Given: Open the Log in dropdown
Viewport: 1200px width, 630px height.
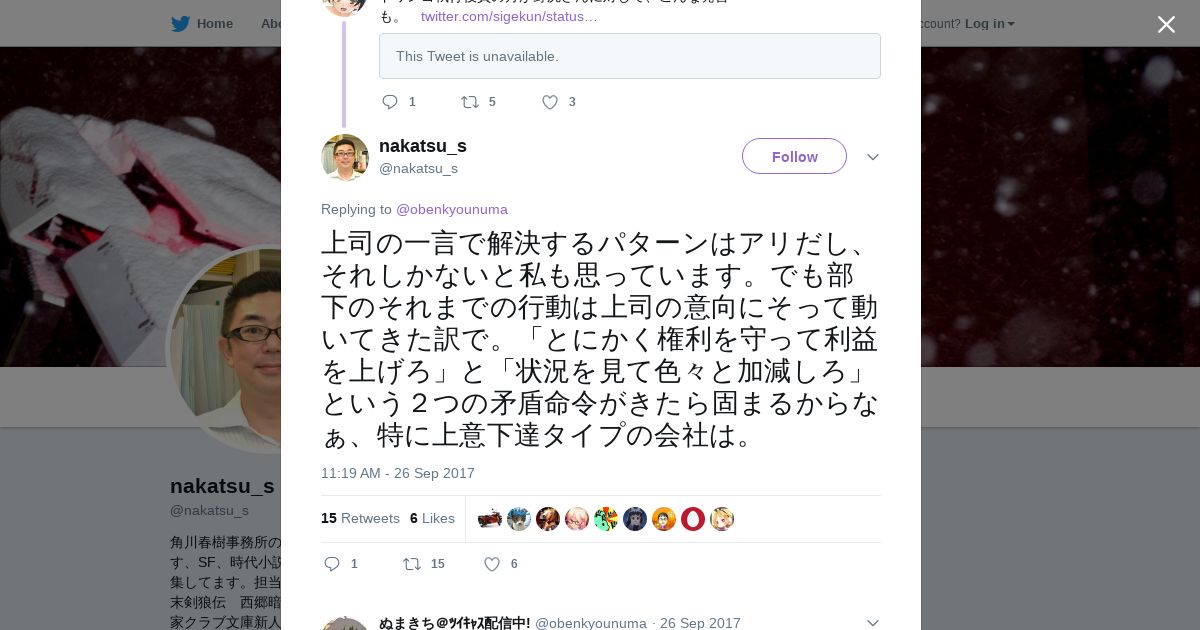Looking at the screenshot, I should [989, 24].
